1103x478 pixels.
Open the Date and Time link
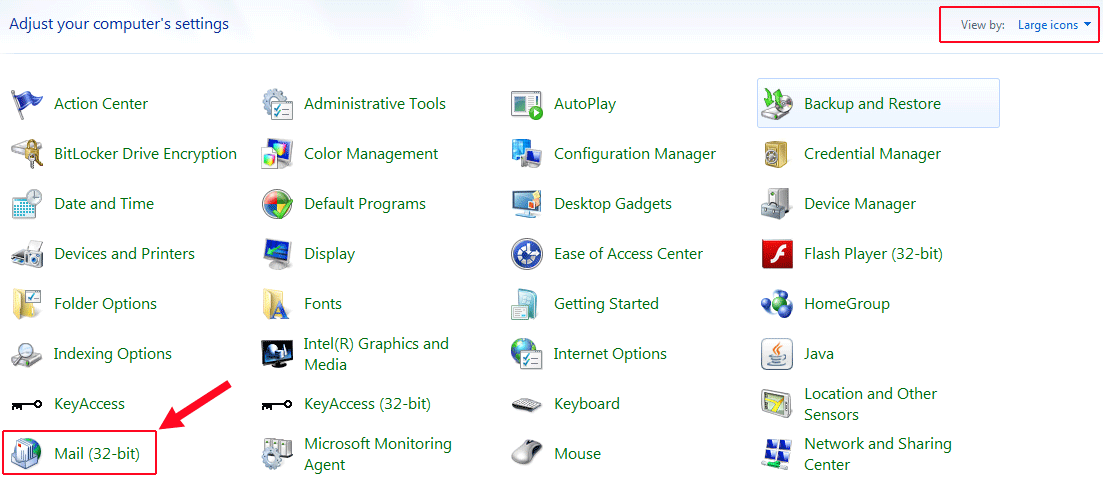click(104, 204)
